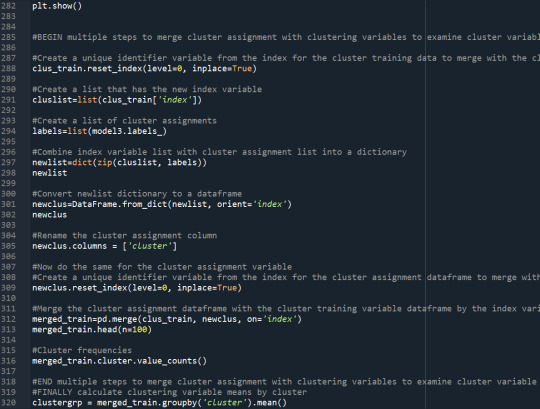This screenshot has width=540, height=409.
Task: Click the comment "#FINALLY calculate clustering variable means by cluster"
Action: coord(169,392)
